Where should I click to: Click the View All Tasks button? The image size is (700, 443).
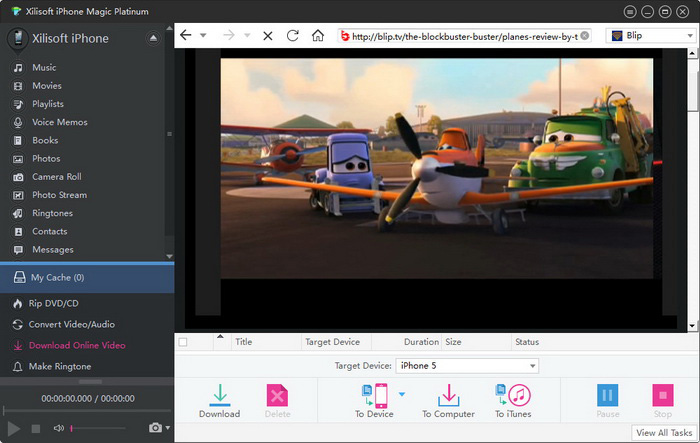pyautogui.click(x=664, y=433)
